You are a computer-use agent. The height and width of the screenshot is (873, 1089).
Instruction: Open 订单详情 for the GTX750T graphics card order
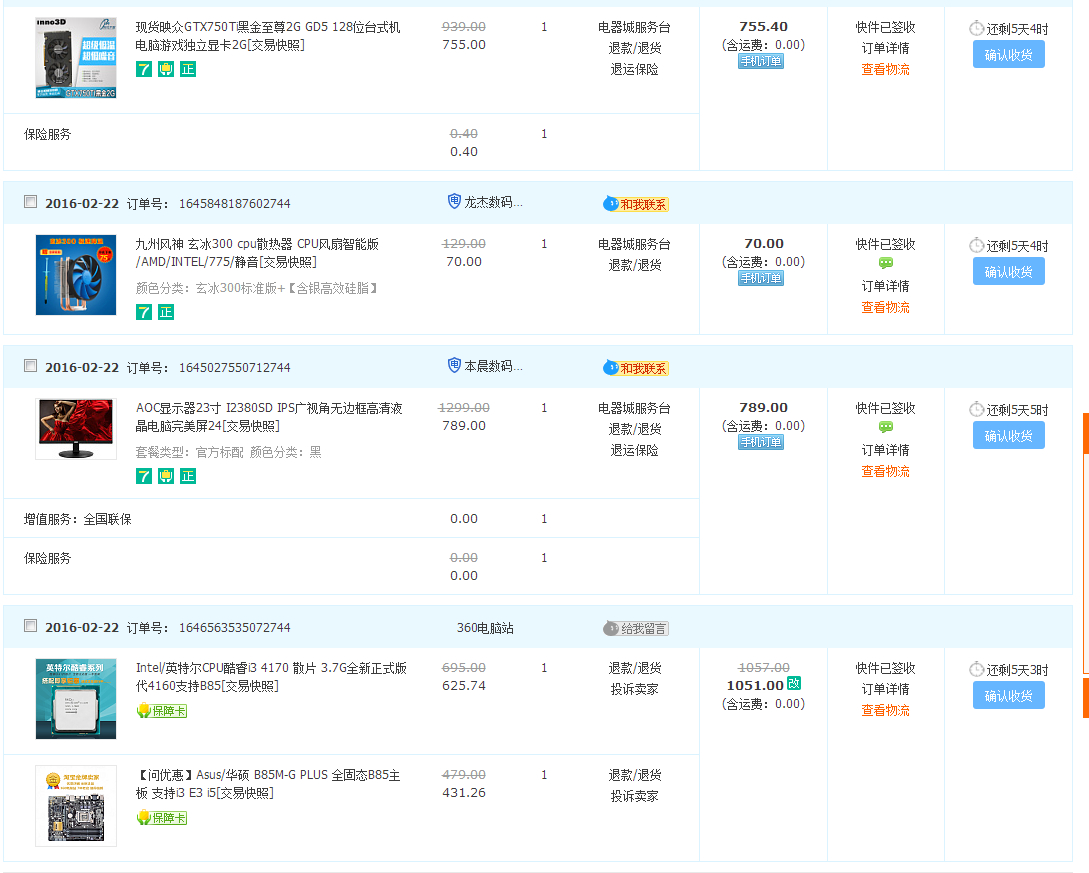[885, 48]
